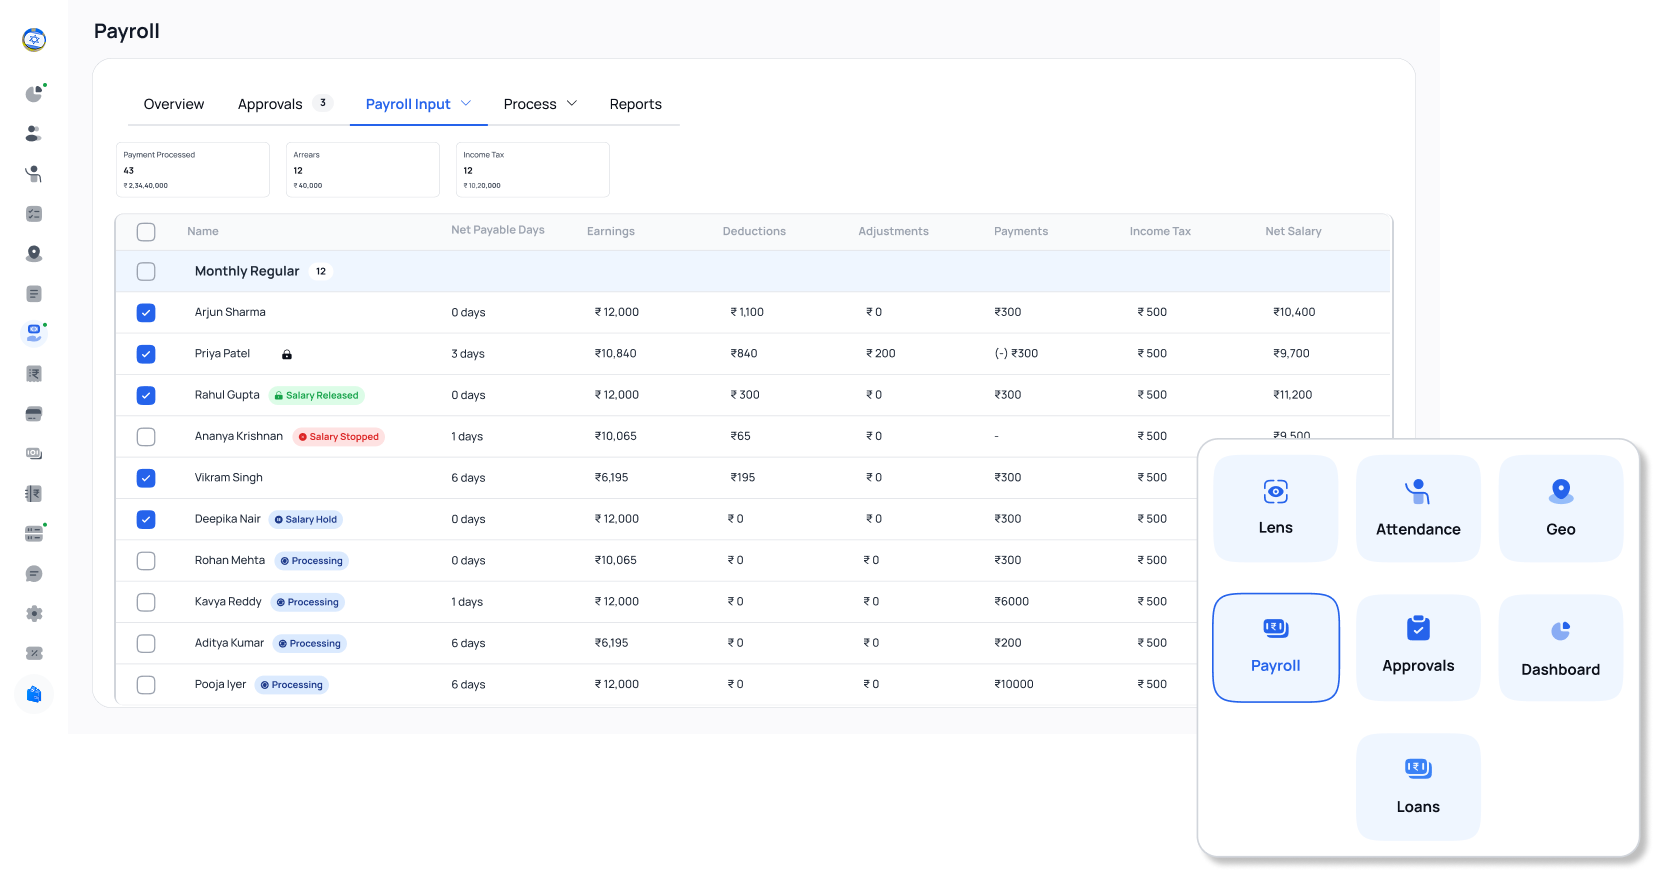Open the Dashboard app tile
The width and height of the screenshot is (1654, 871).
tap(1560, 647)
